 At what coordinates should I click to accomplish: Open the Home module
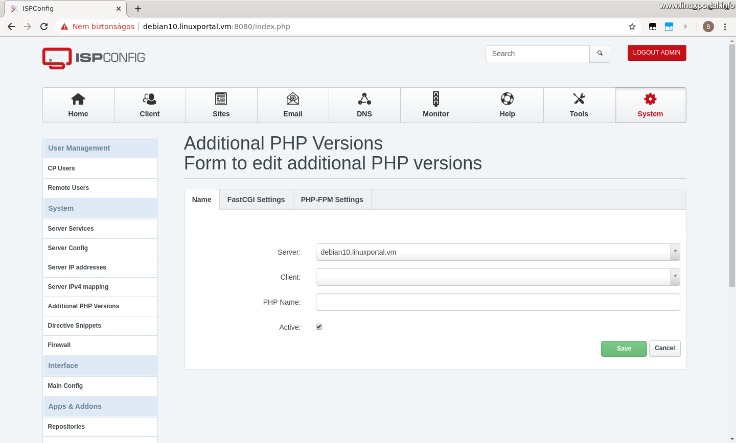78,105
